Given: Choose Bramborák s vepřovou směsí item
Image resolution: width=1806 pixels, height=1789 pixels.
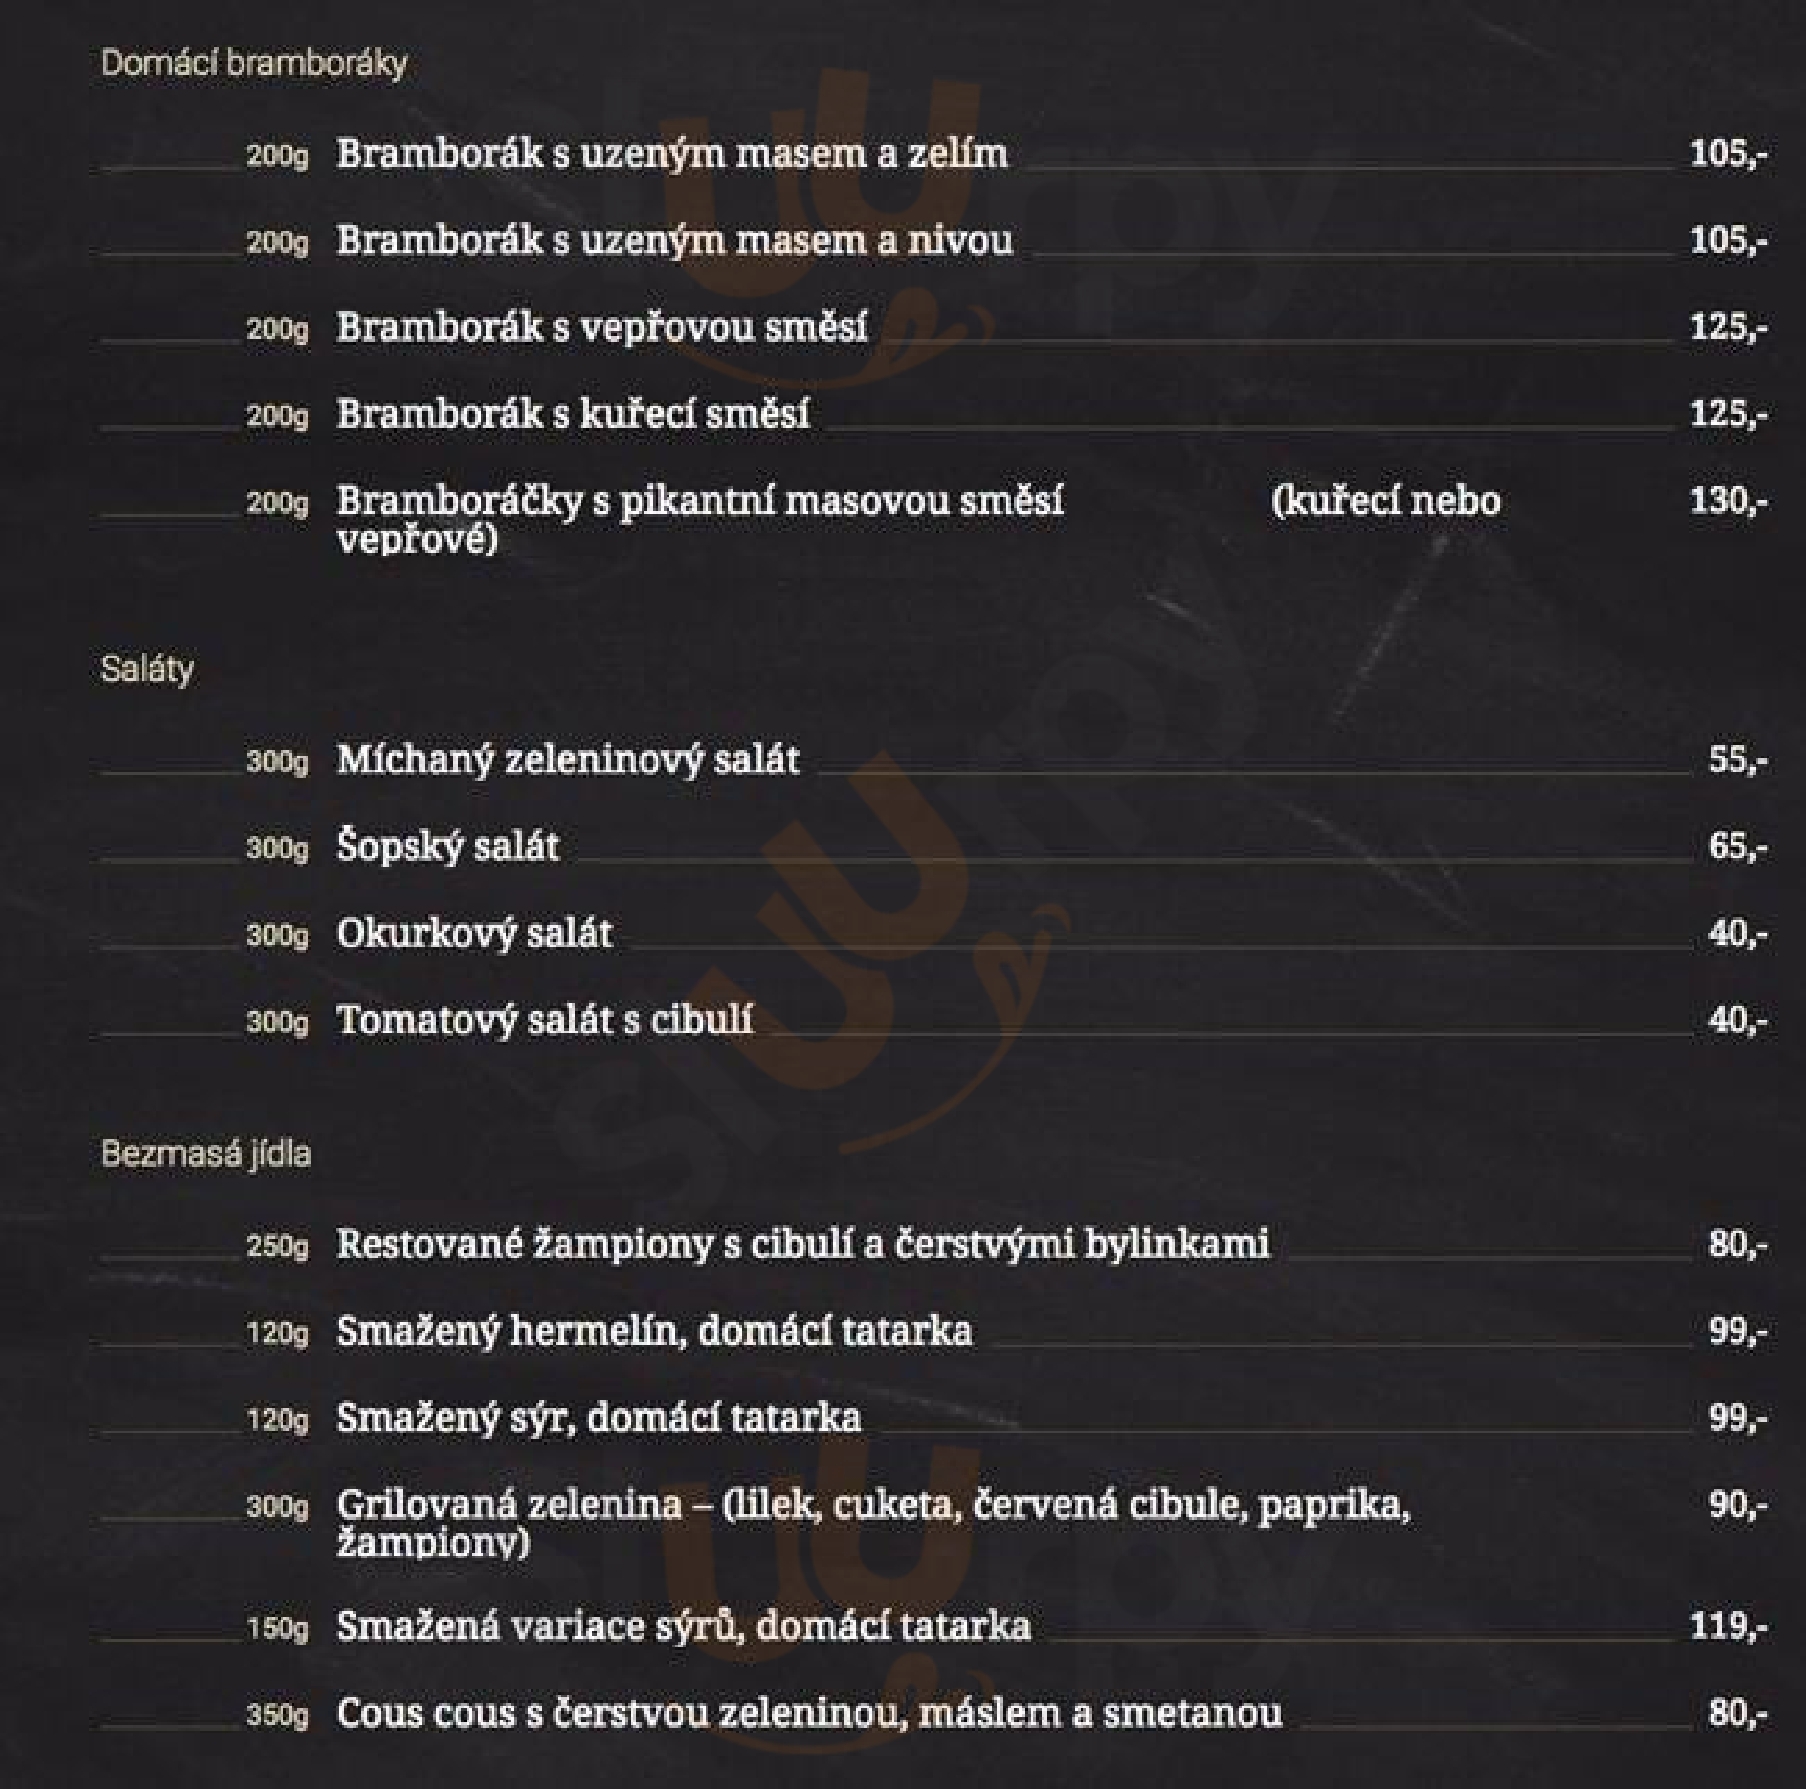Looking at the screenshot, I should pyautogui.click(x=602, y=328).
